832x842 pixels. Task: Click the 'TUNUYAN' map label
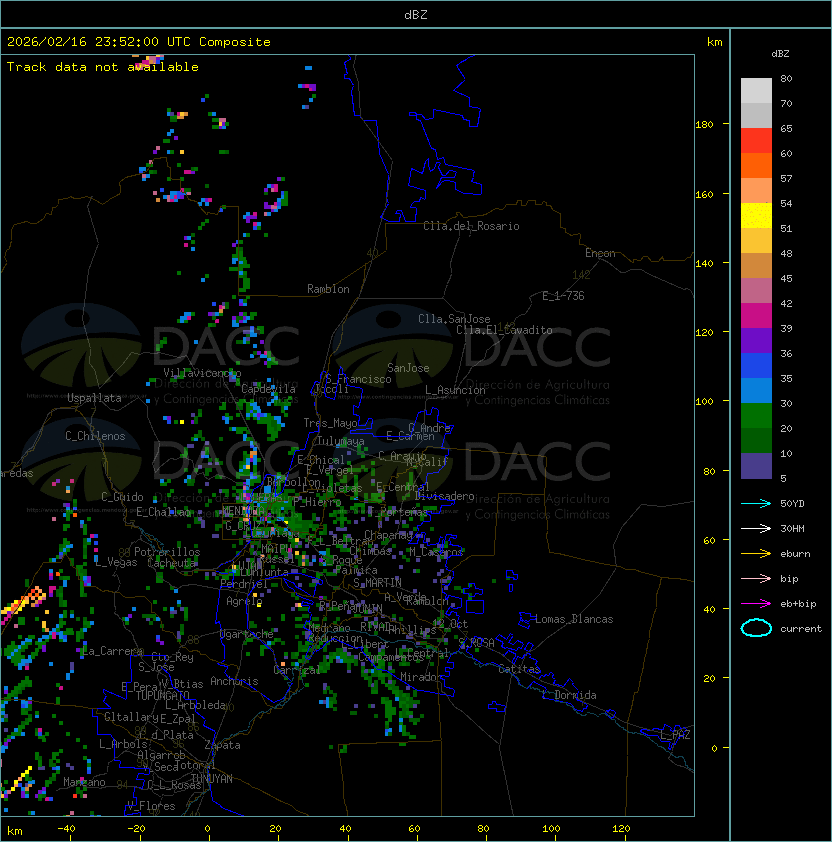point(212,779)
